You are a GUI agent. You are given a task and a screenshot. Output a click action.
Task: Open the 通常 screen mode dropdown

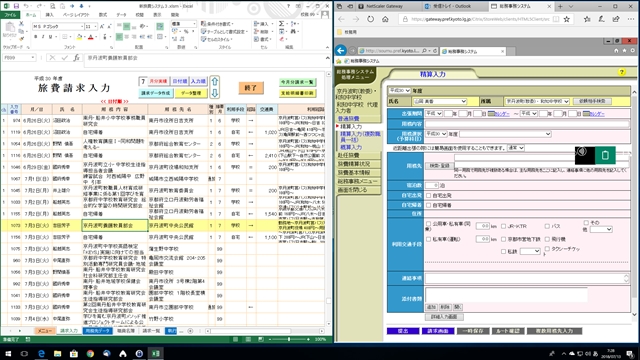(x=516, y=148)
